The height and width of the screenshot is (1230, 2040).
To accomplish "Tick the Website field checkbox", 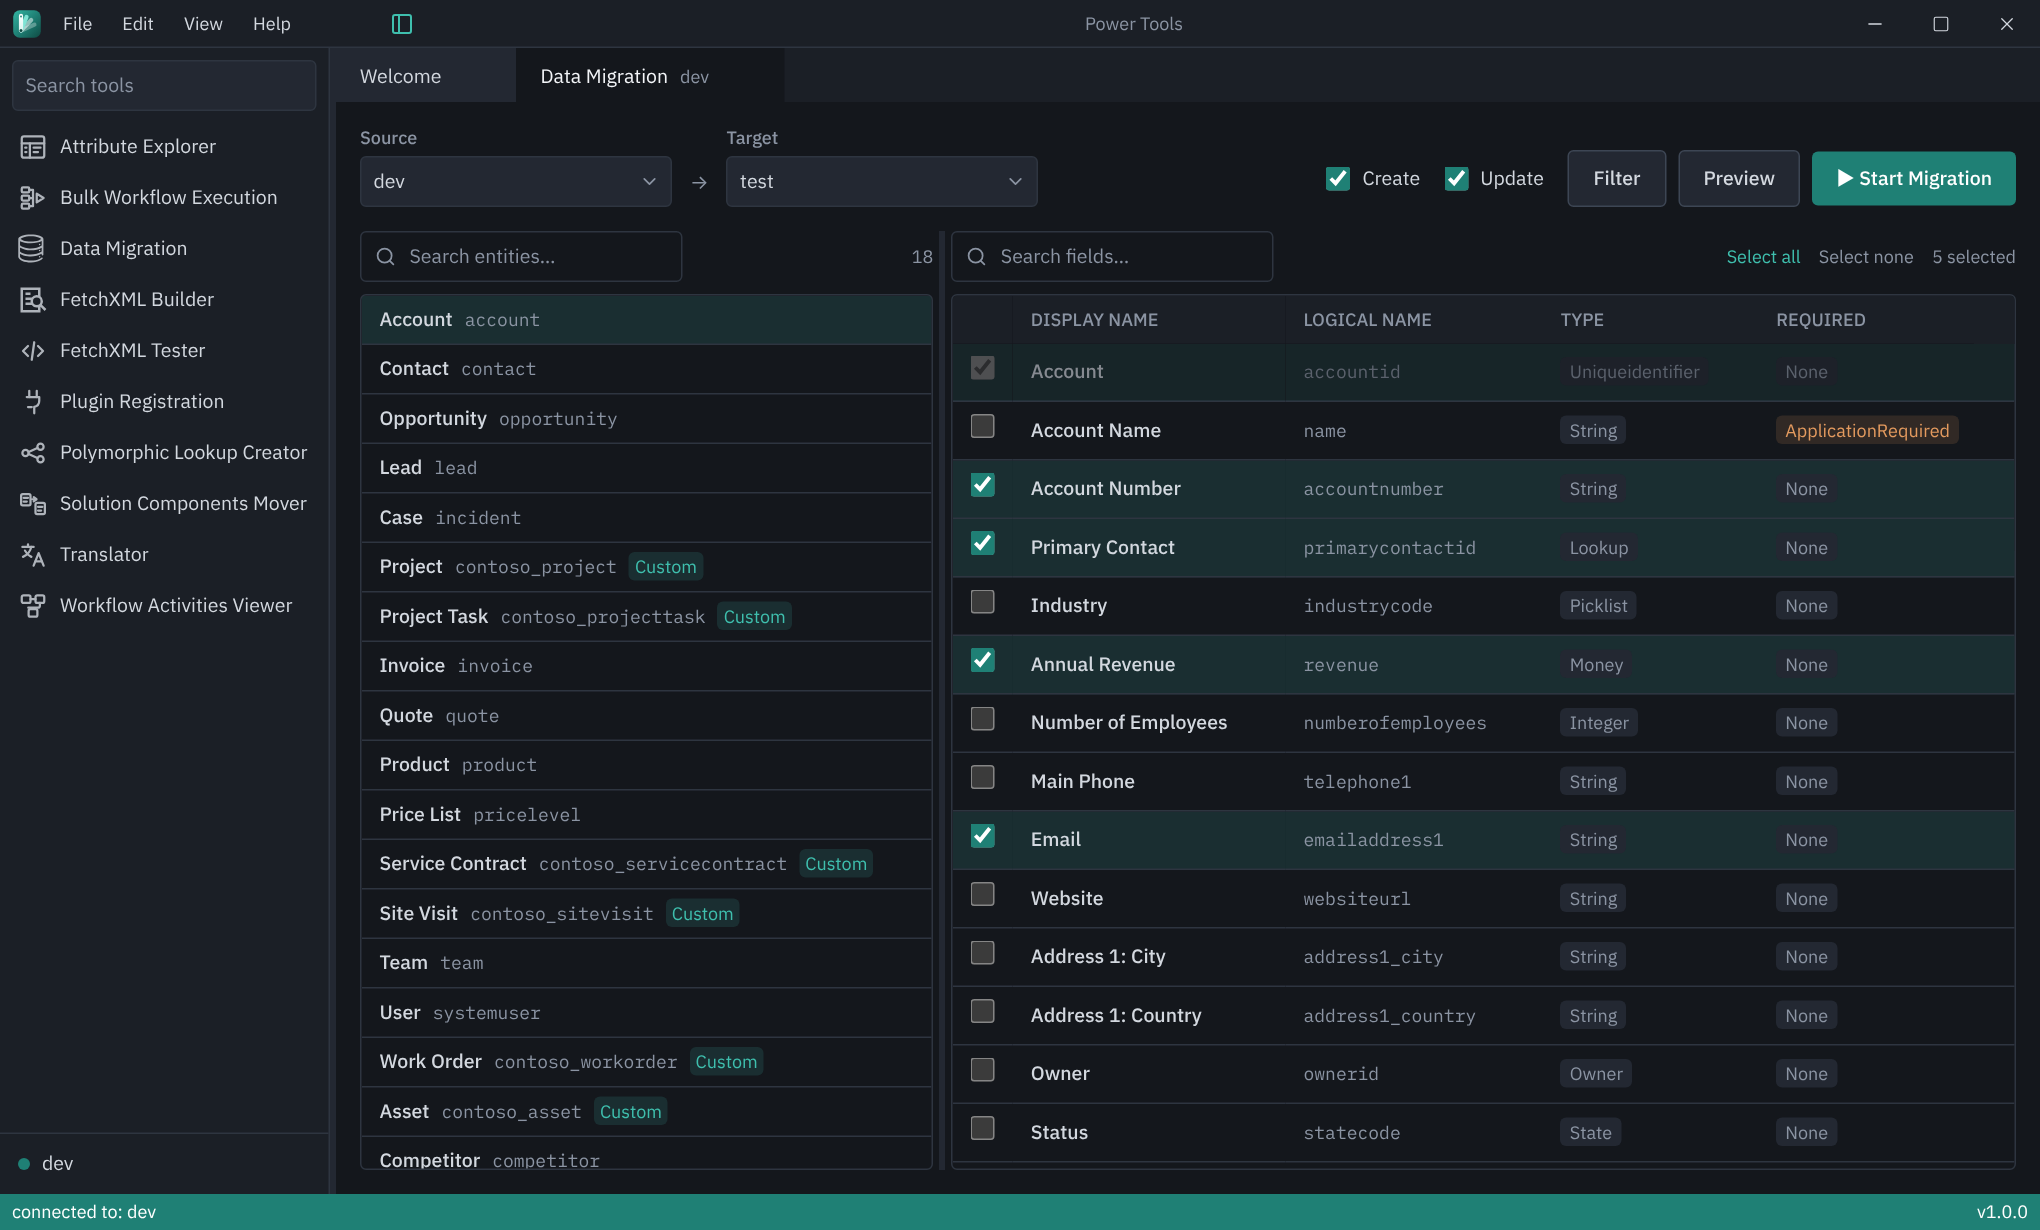I will 983,895.
